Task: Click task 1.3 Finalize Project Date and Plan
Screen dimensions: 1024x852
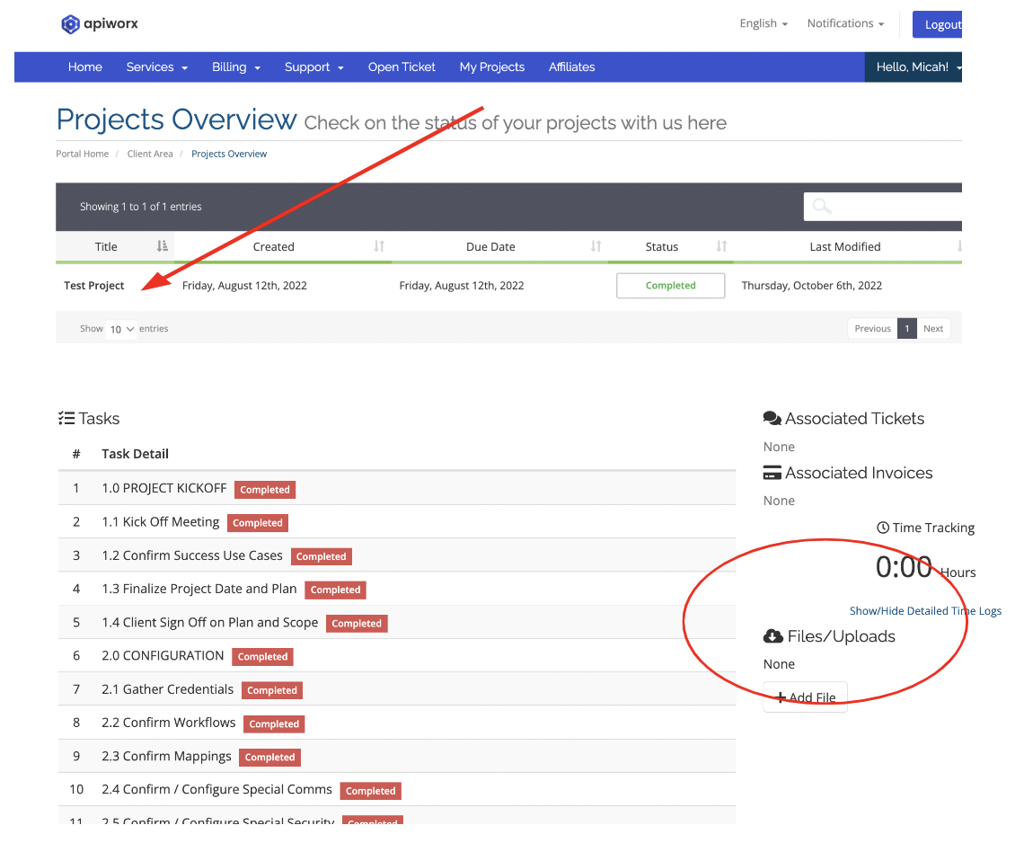Action: [x=199, y=589]
